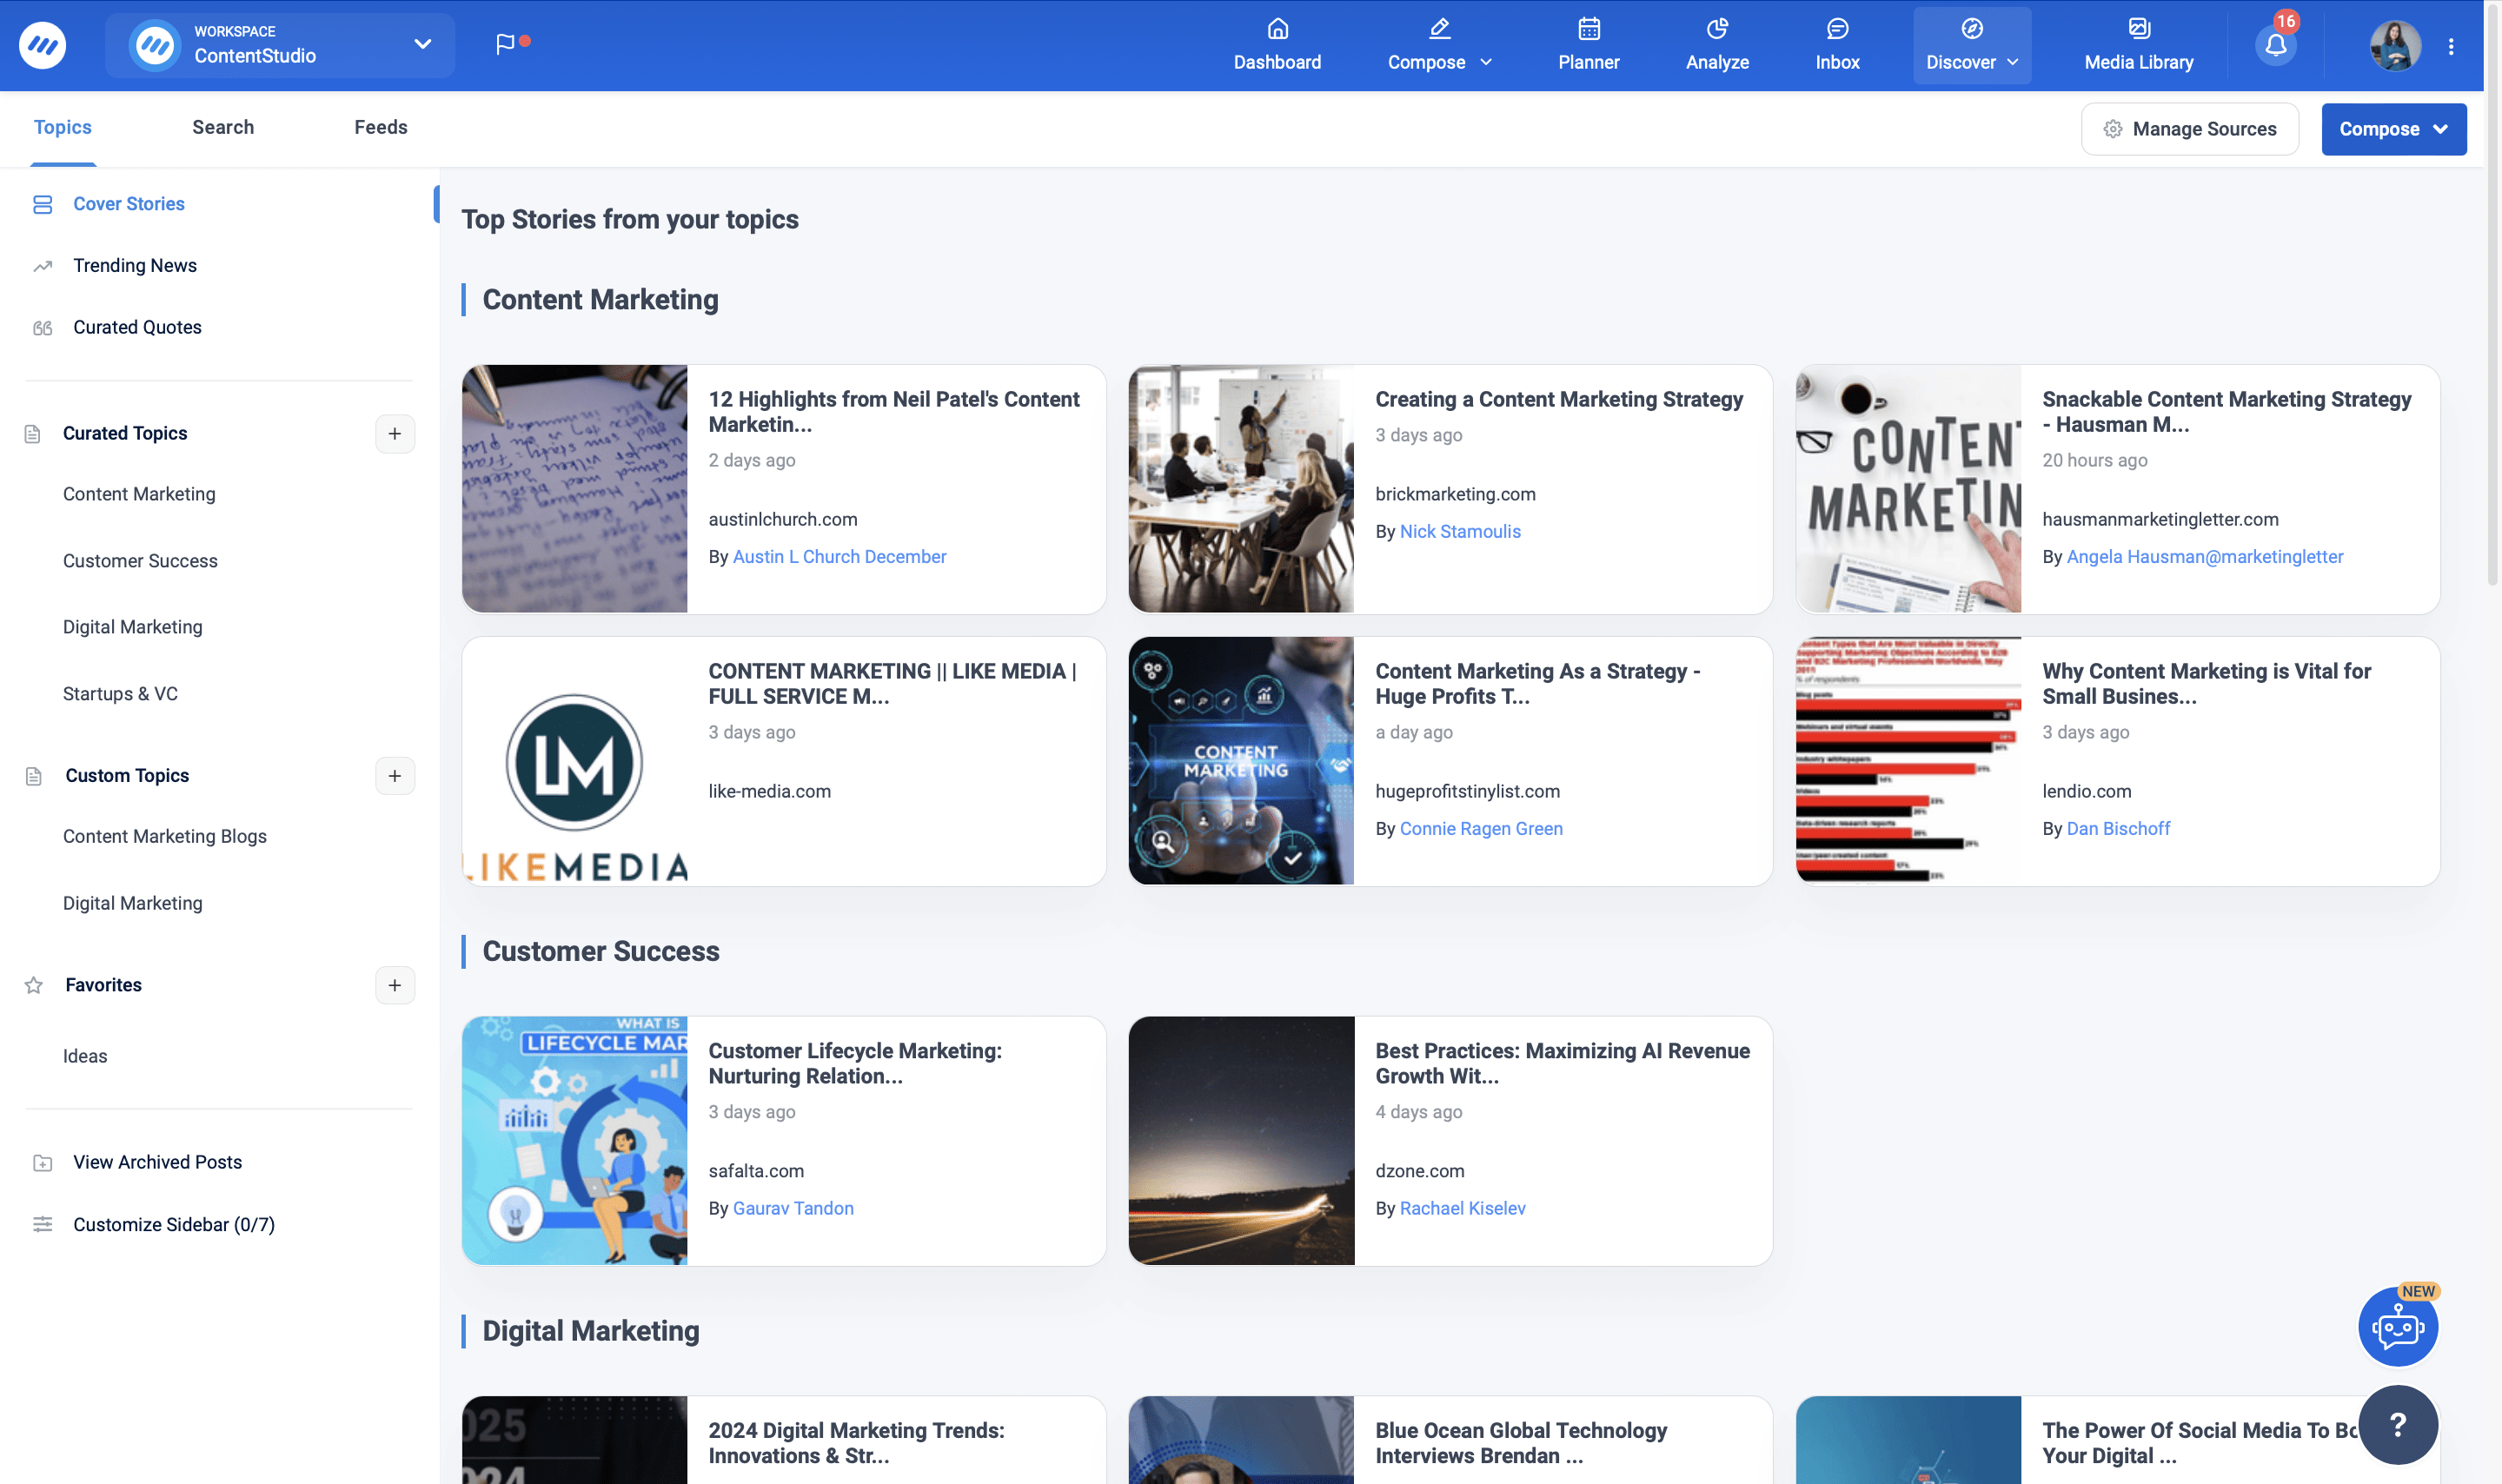Switch to the Feeds tab
The height and width of the screenshot is (1484, 2502).
(x=380, y=125)
